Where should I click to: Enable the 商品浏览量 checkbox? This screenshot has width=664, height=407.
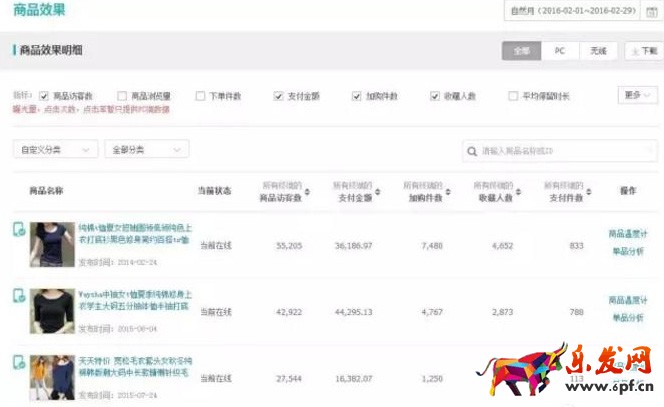tap(122, 96)
